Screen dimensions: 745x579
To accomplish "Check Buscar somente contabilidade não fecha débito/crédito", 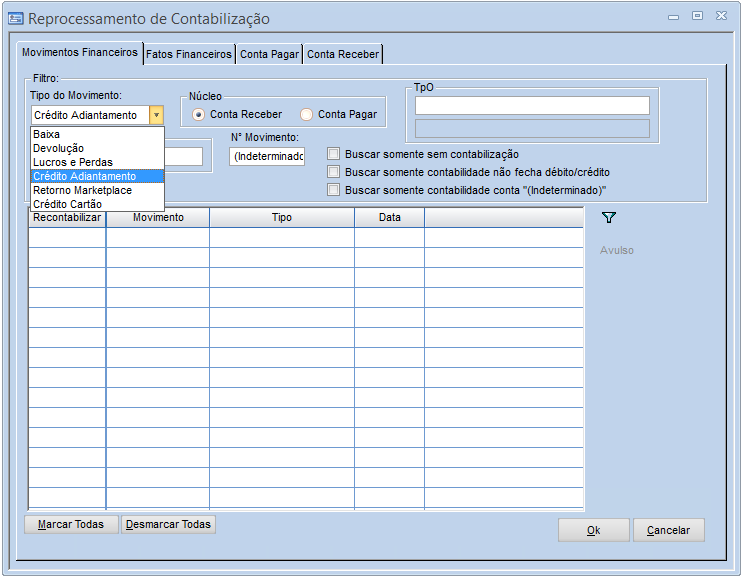I will coord(334,172).
